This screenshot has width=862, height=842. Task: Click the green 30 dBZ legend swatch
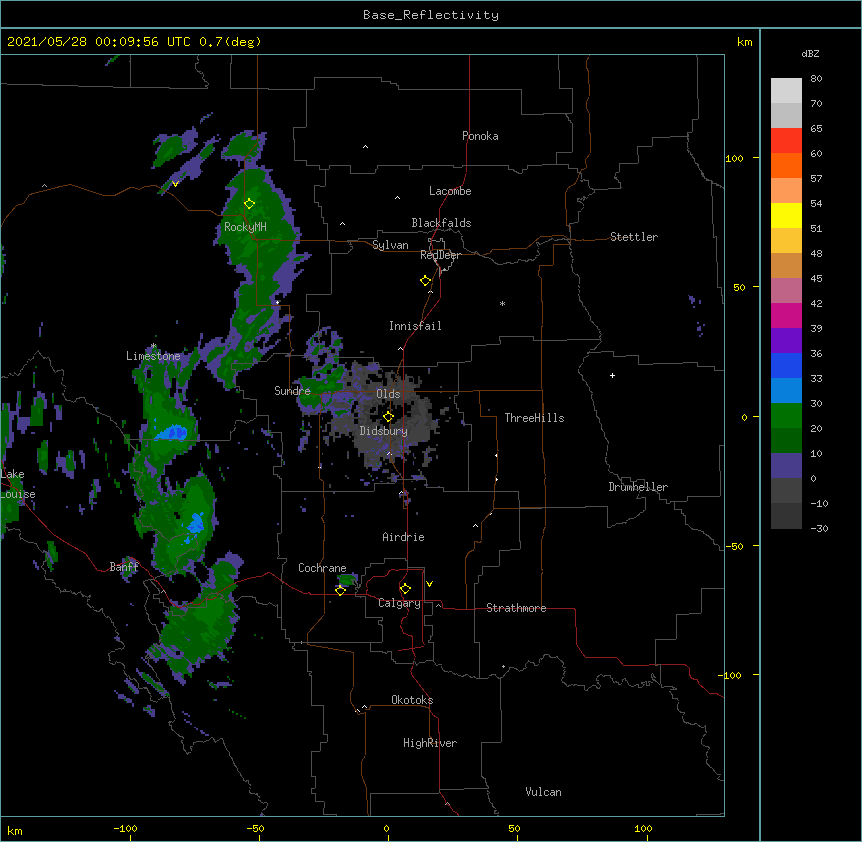coord(786,416)
